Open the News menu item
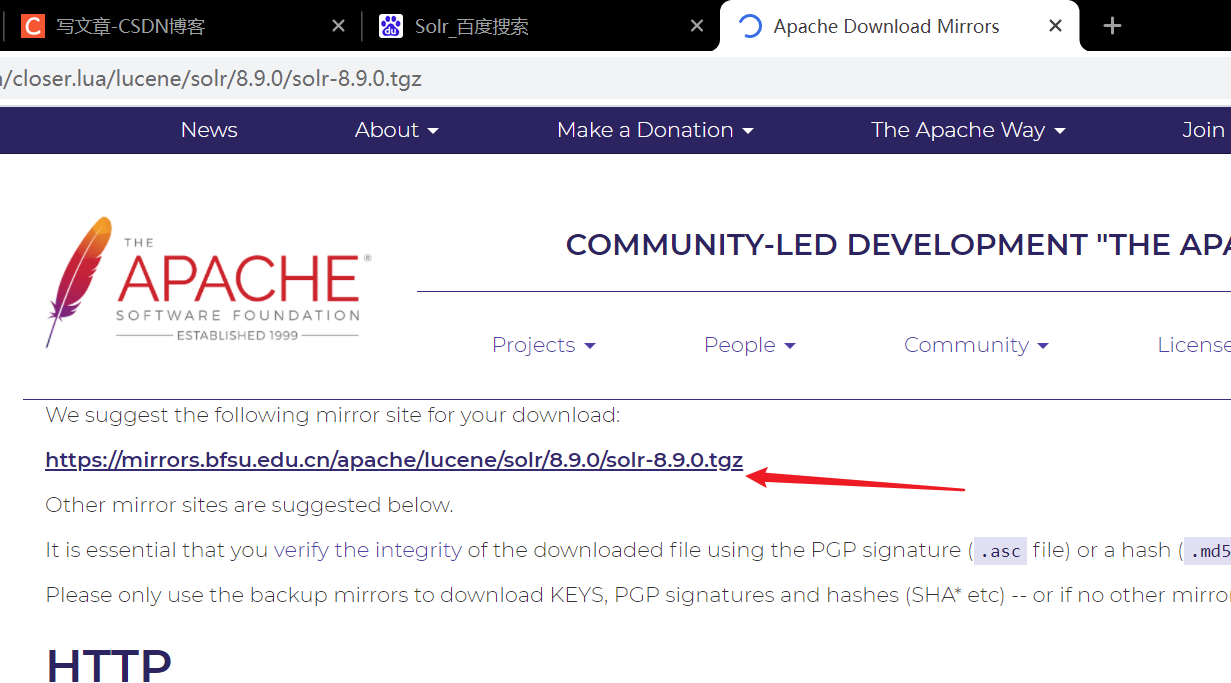The width and height of the screenshot is (1231, 683). 209,130
